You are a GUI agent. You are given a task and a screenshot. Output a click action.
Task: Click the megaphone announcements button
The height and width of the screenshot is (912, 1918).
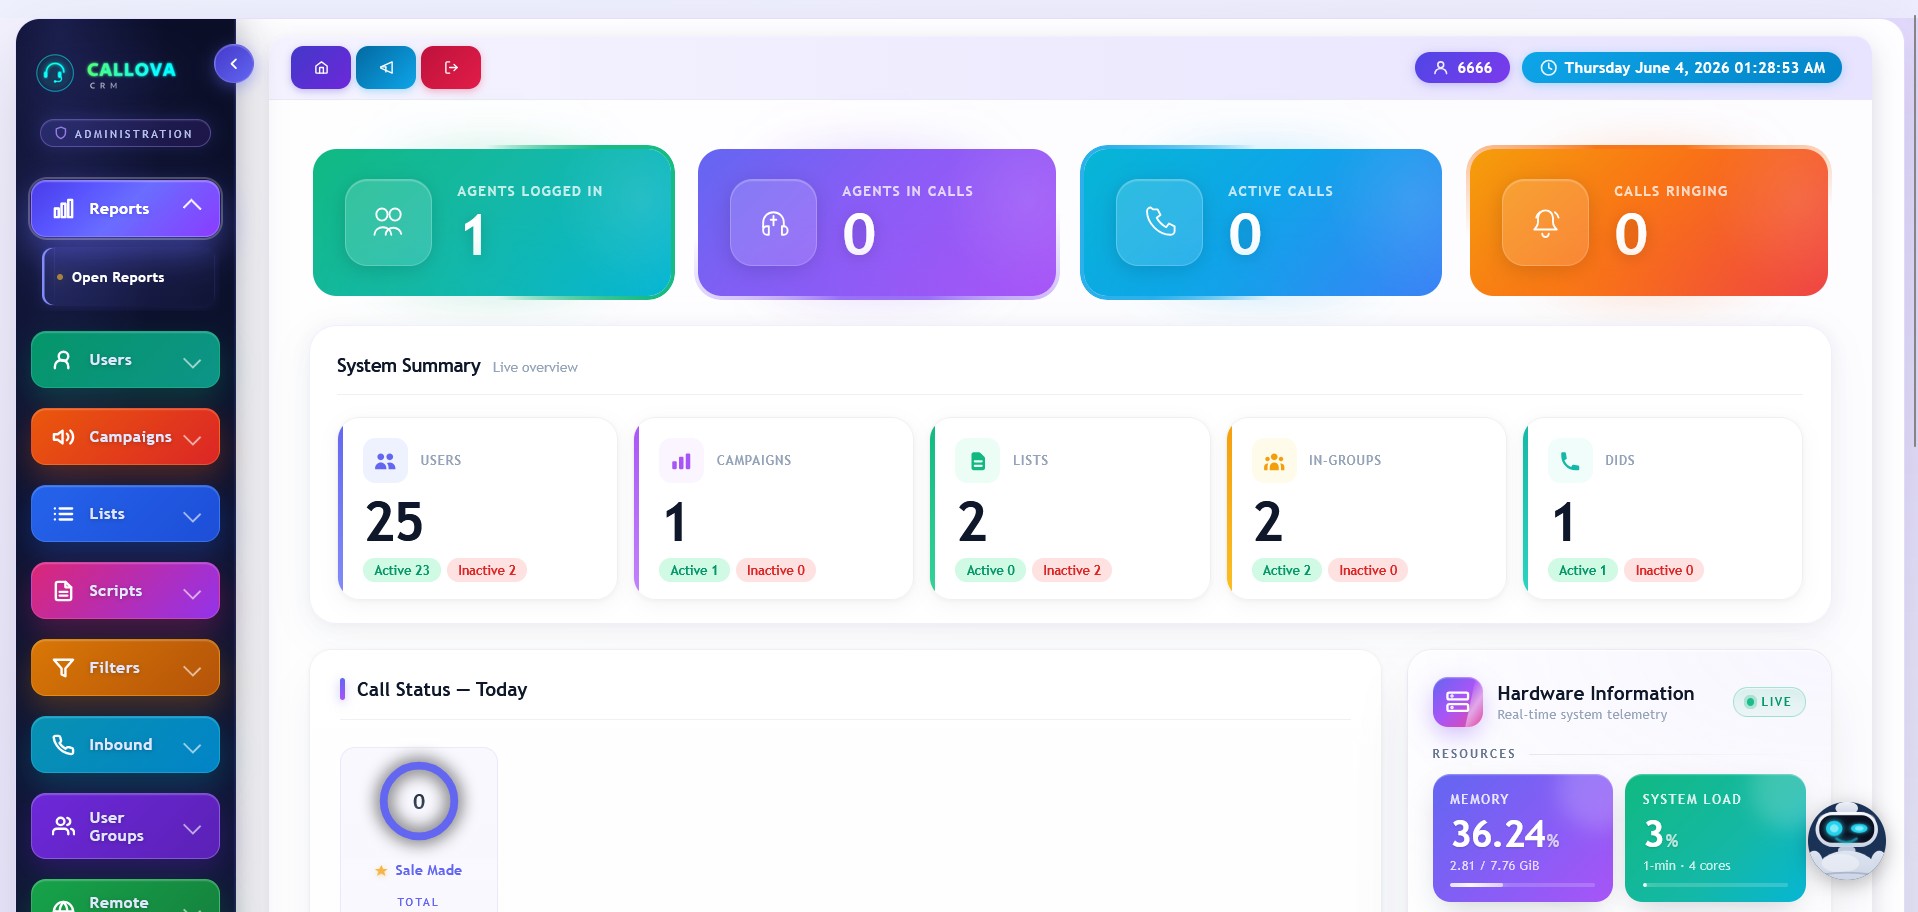386,67
